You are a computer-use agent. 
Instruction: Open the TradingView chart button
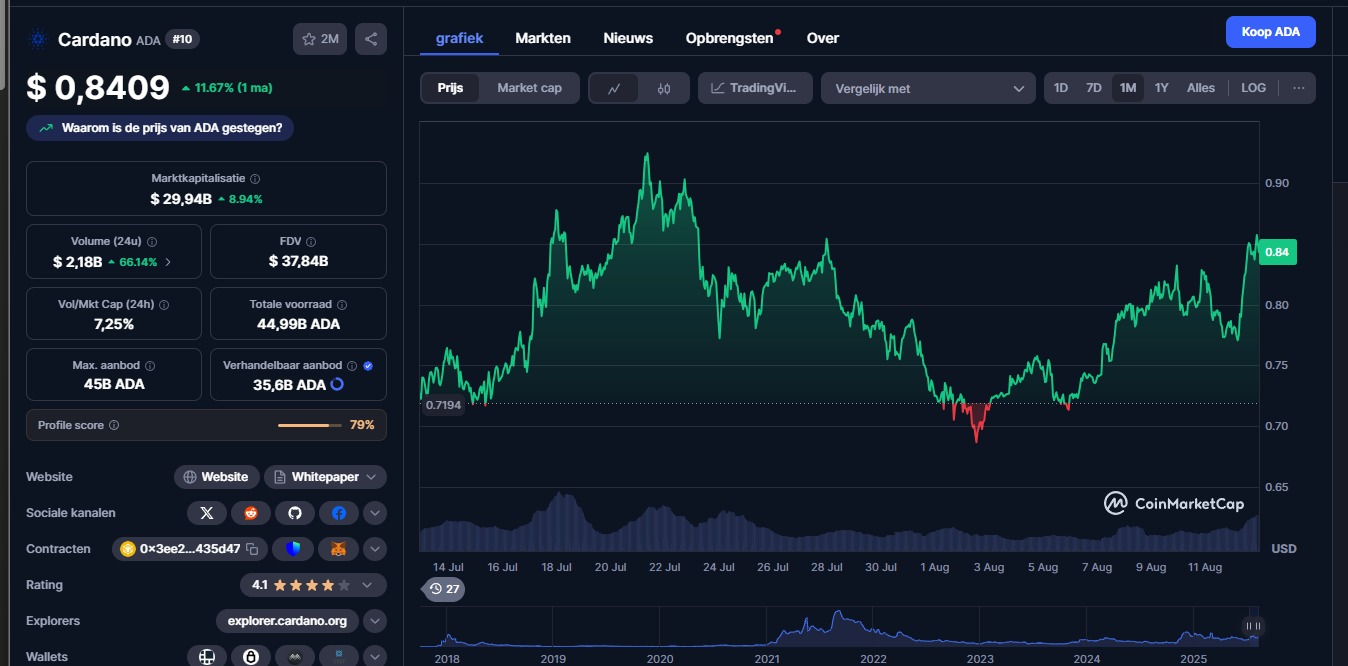coord(755,88)
